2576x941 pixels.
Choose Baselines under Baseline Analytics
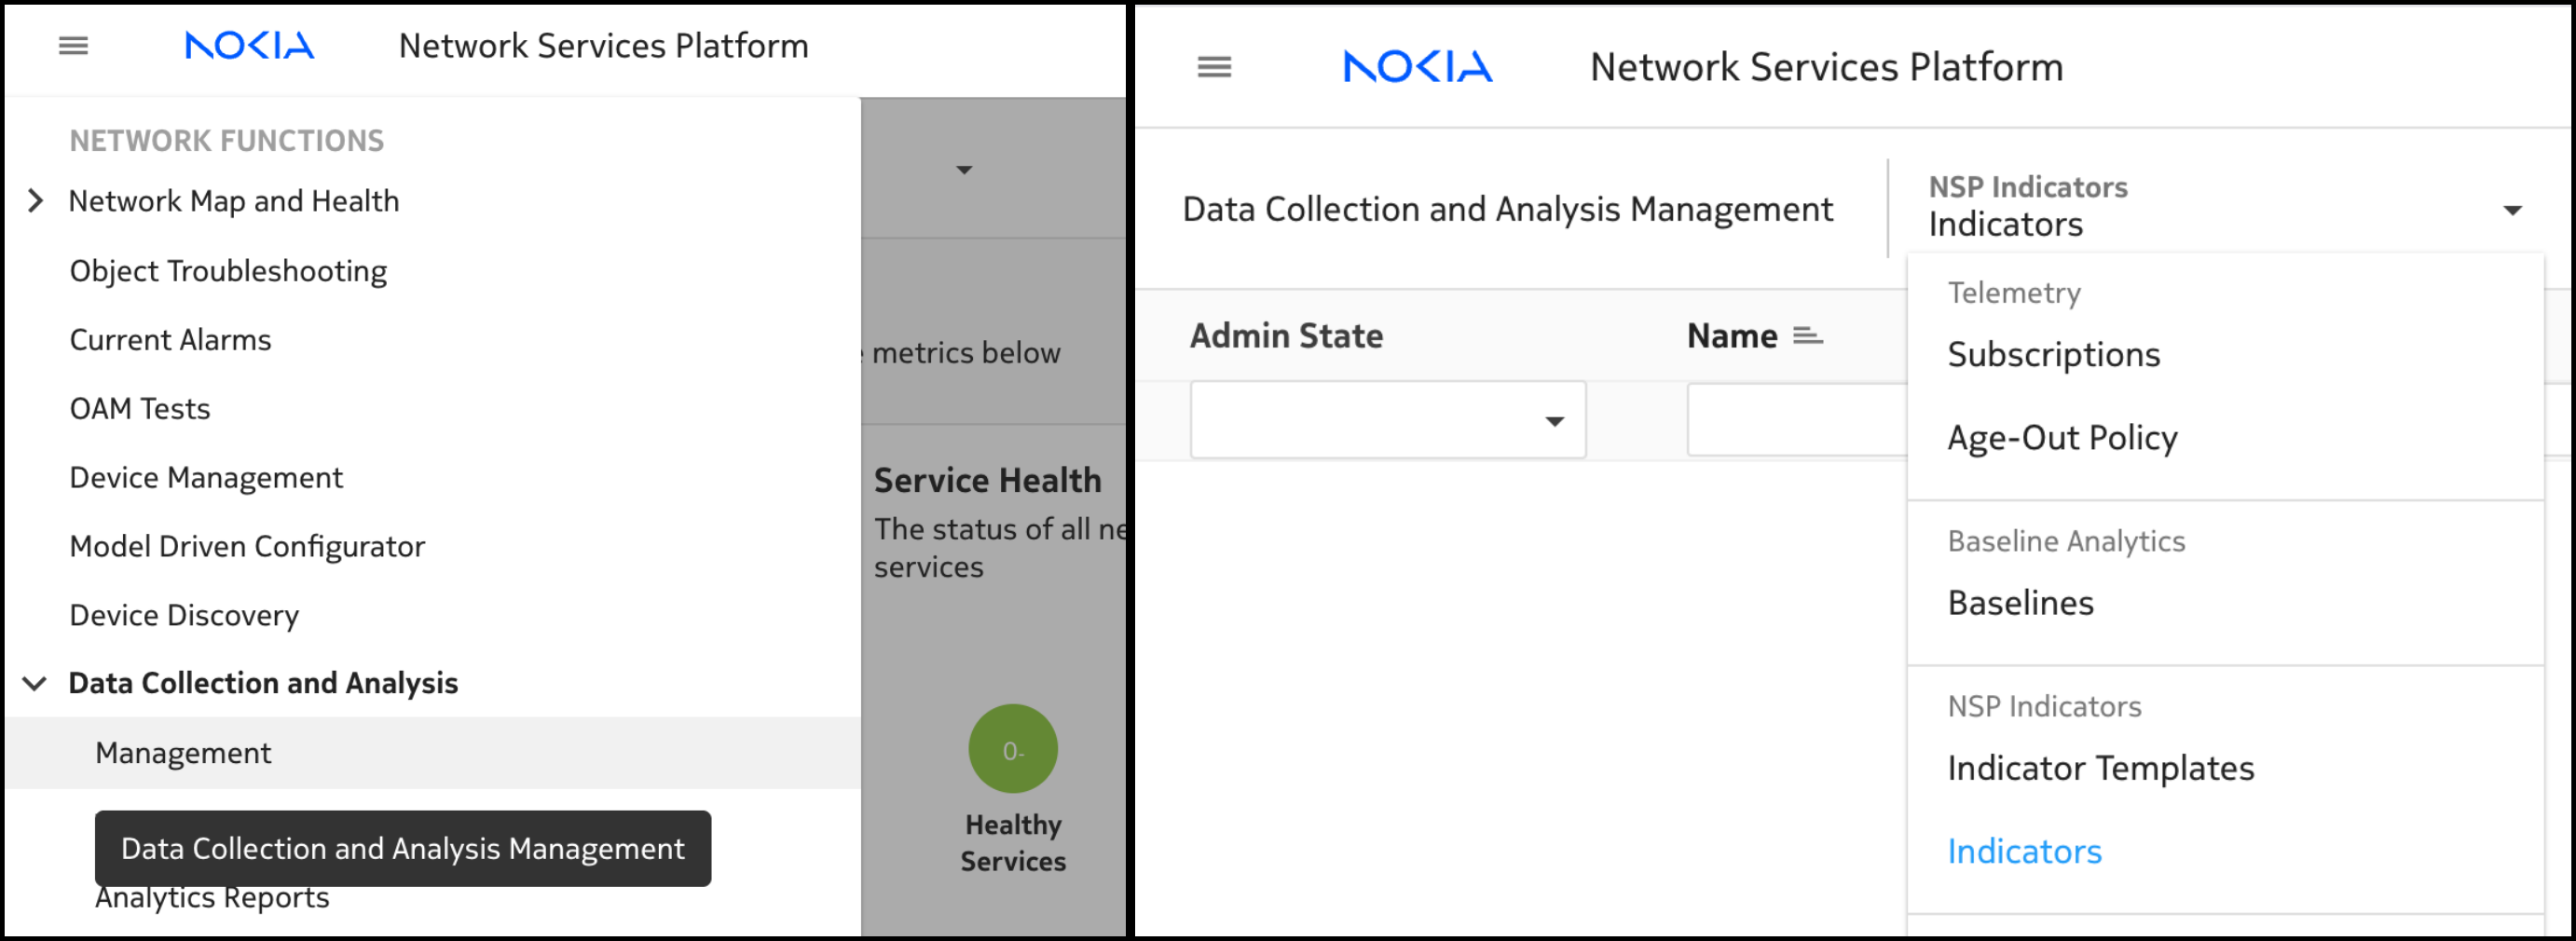point(2020,604)
